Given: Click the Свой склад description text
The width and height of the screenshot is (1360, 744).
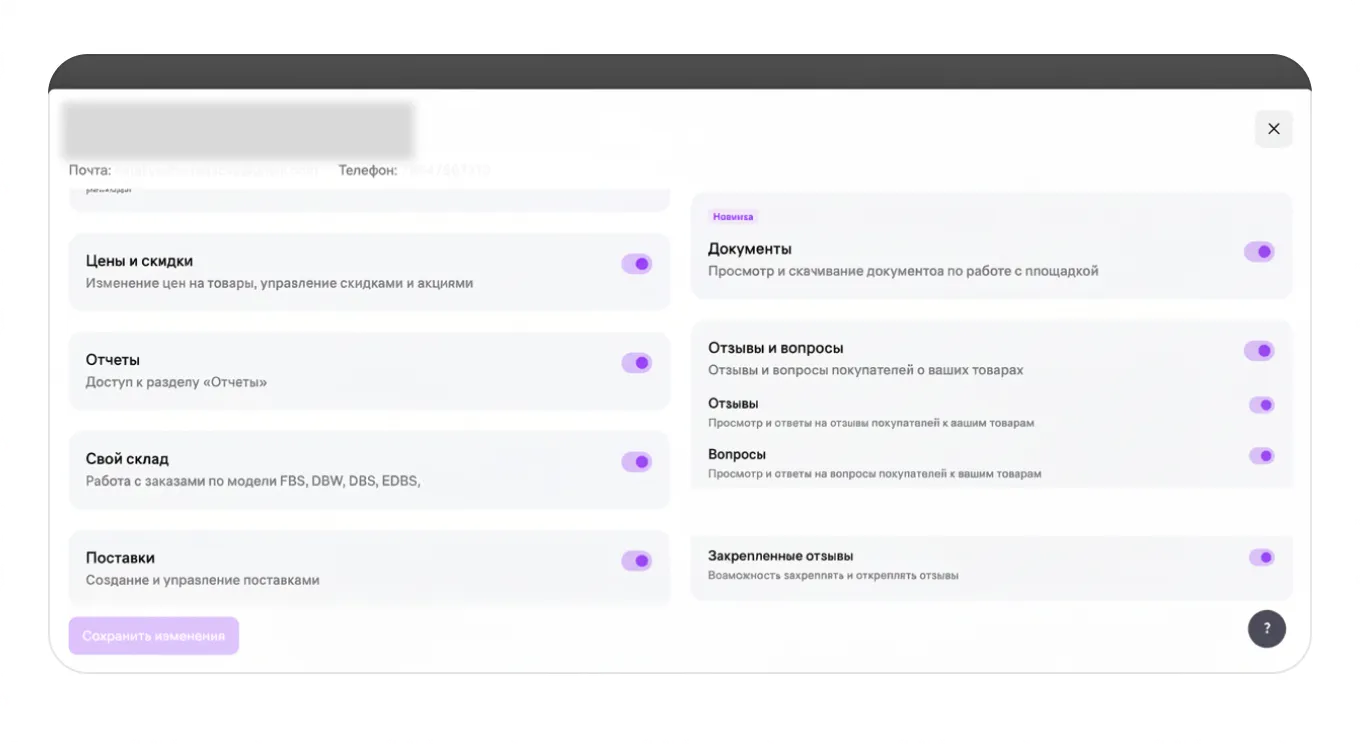Looking at the screenshot, I should tap(253, 481).
